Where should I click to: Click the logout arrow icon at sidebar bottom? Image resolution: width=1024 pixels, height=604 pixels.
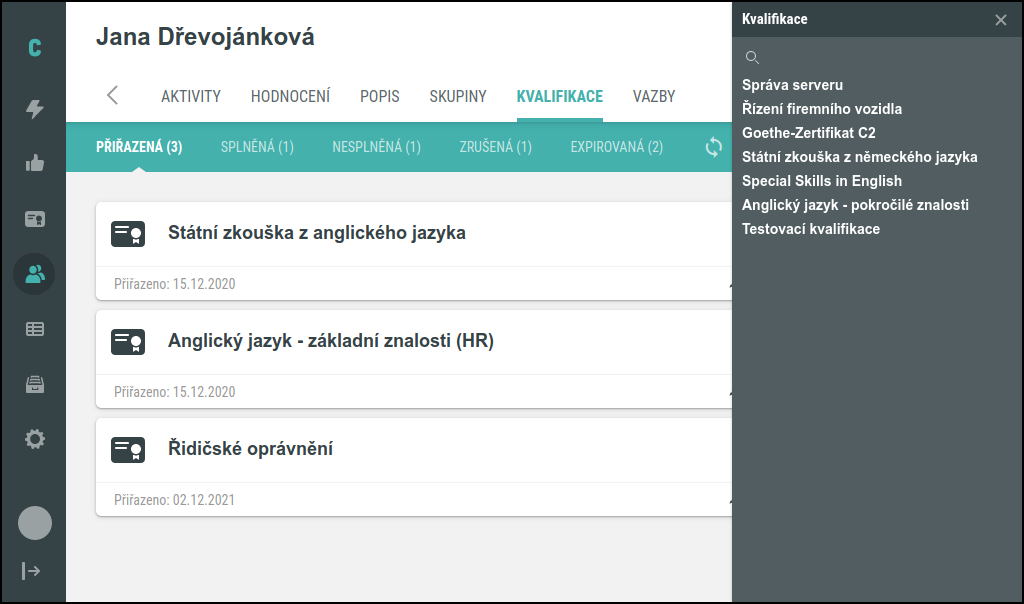click(33, 571)
